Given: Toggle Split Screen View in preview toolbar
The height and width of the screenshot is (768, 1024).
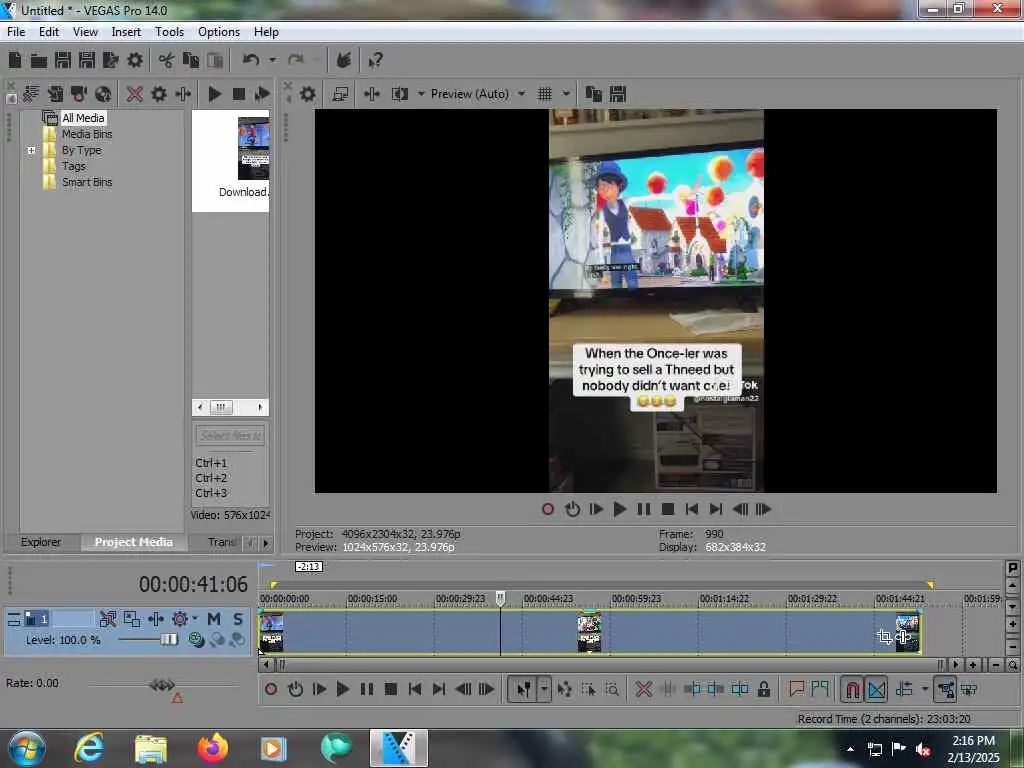Looking at the screenshot, I should pyautogui.click(x=400, y=94).
